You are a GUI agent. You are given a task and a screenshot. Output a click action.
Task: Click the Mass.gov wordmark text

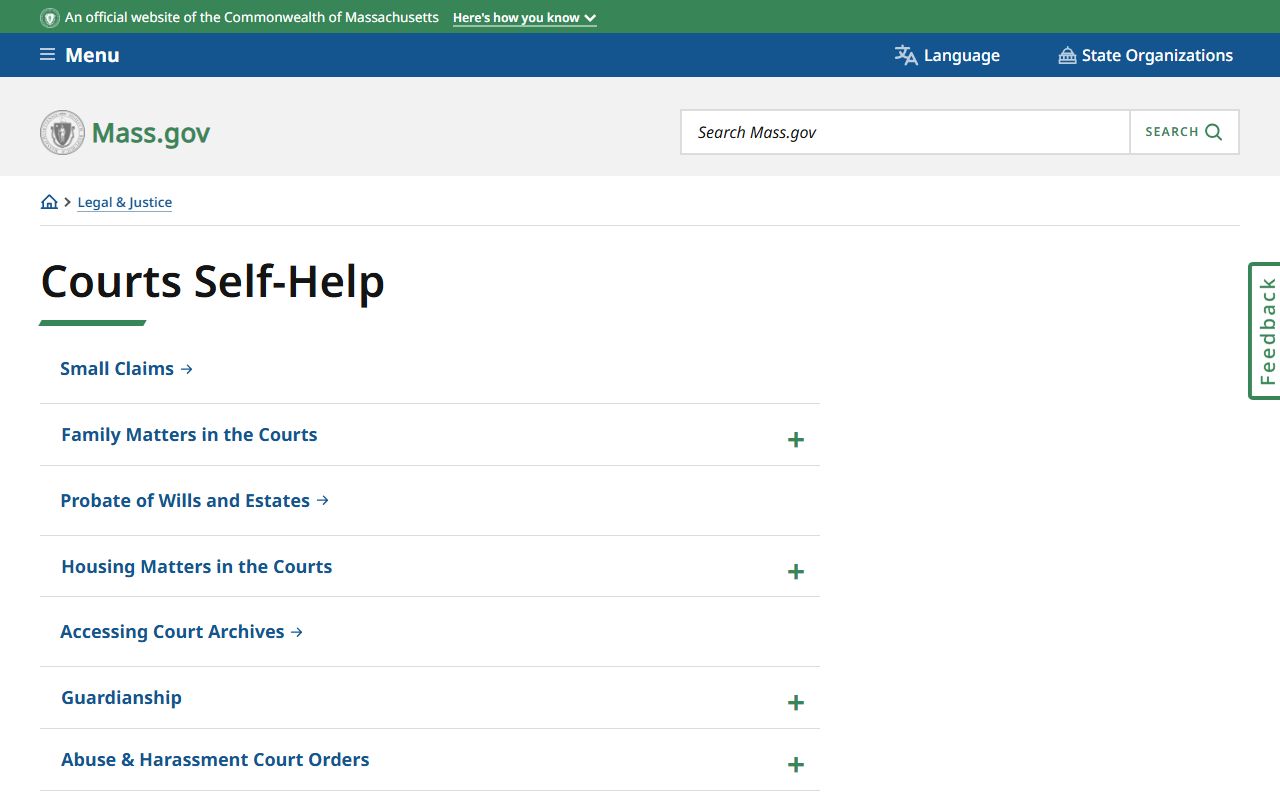pyautogui.click(x=151, y=133)
